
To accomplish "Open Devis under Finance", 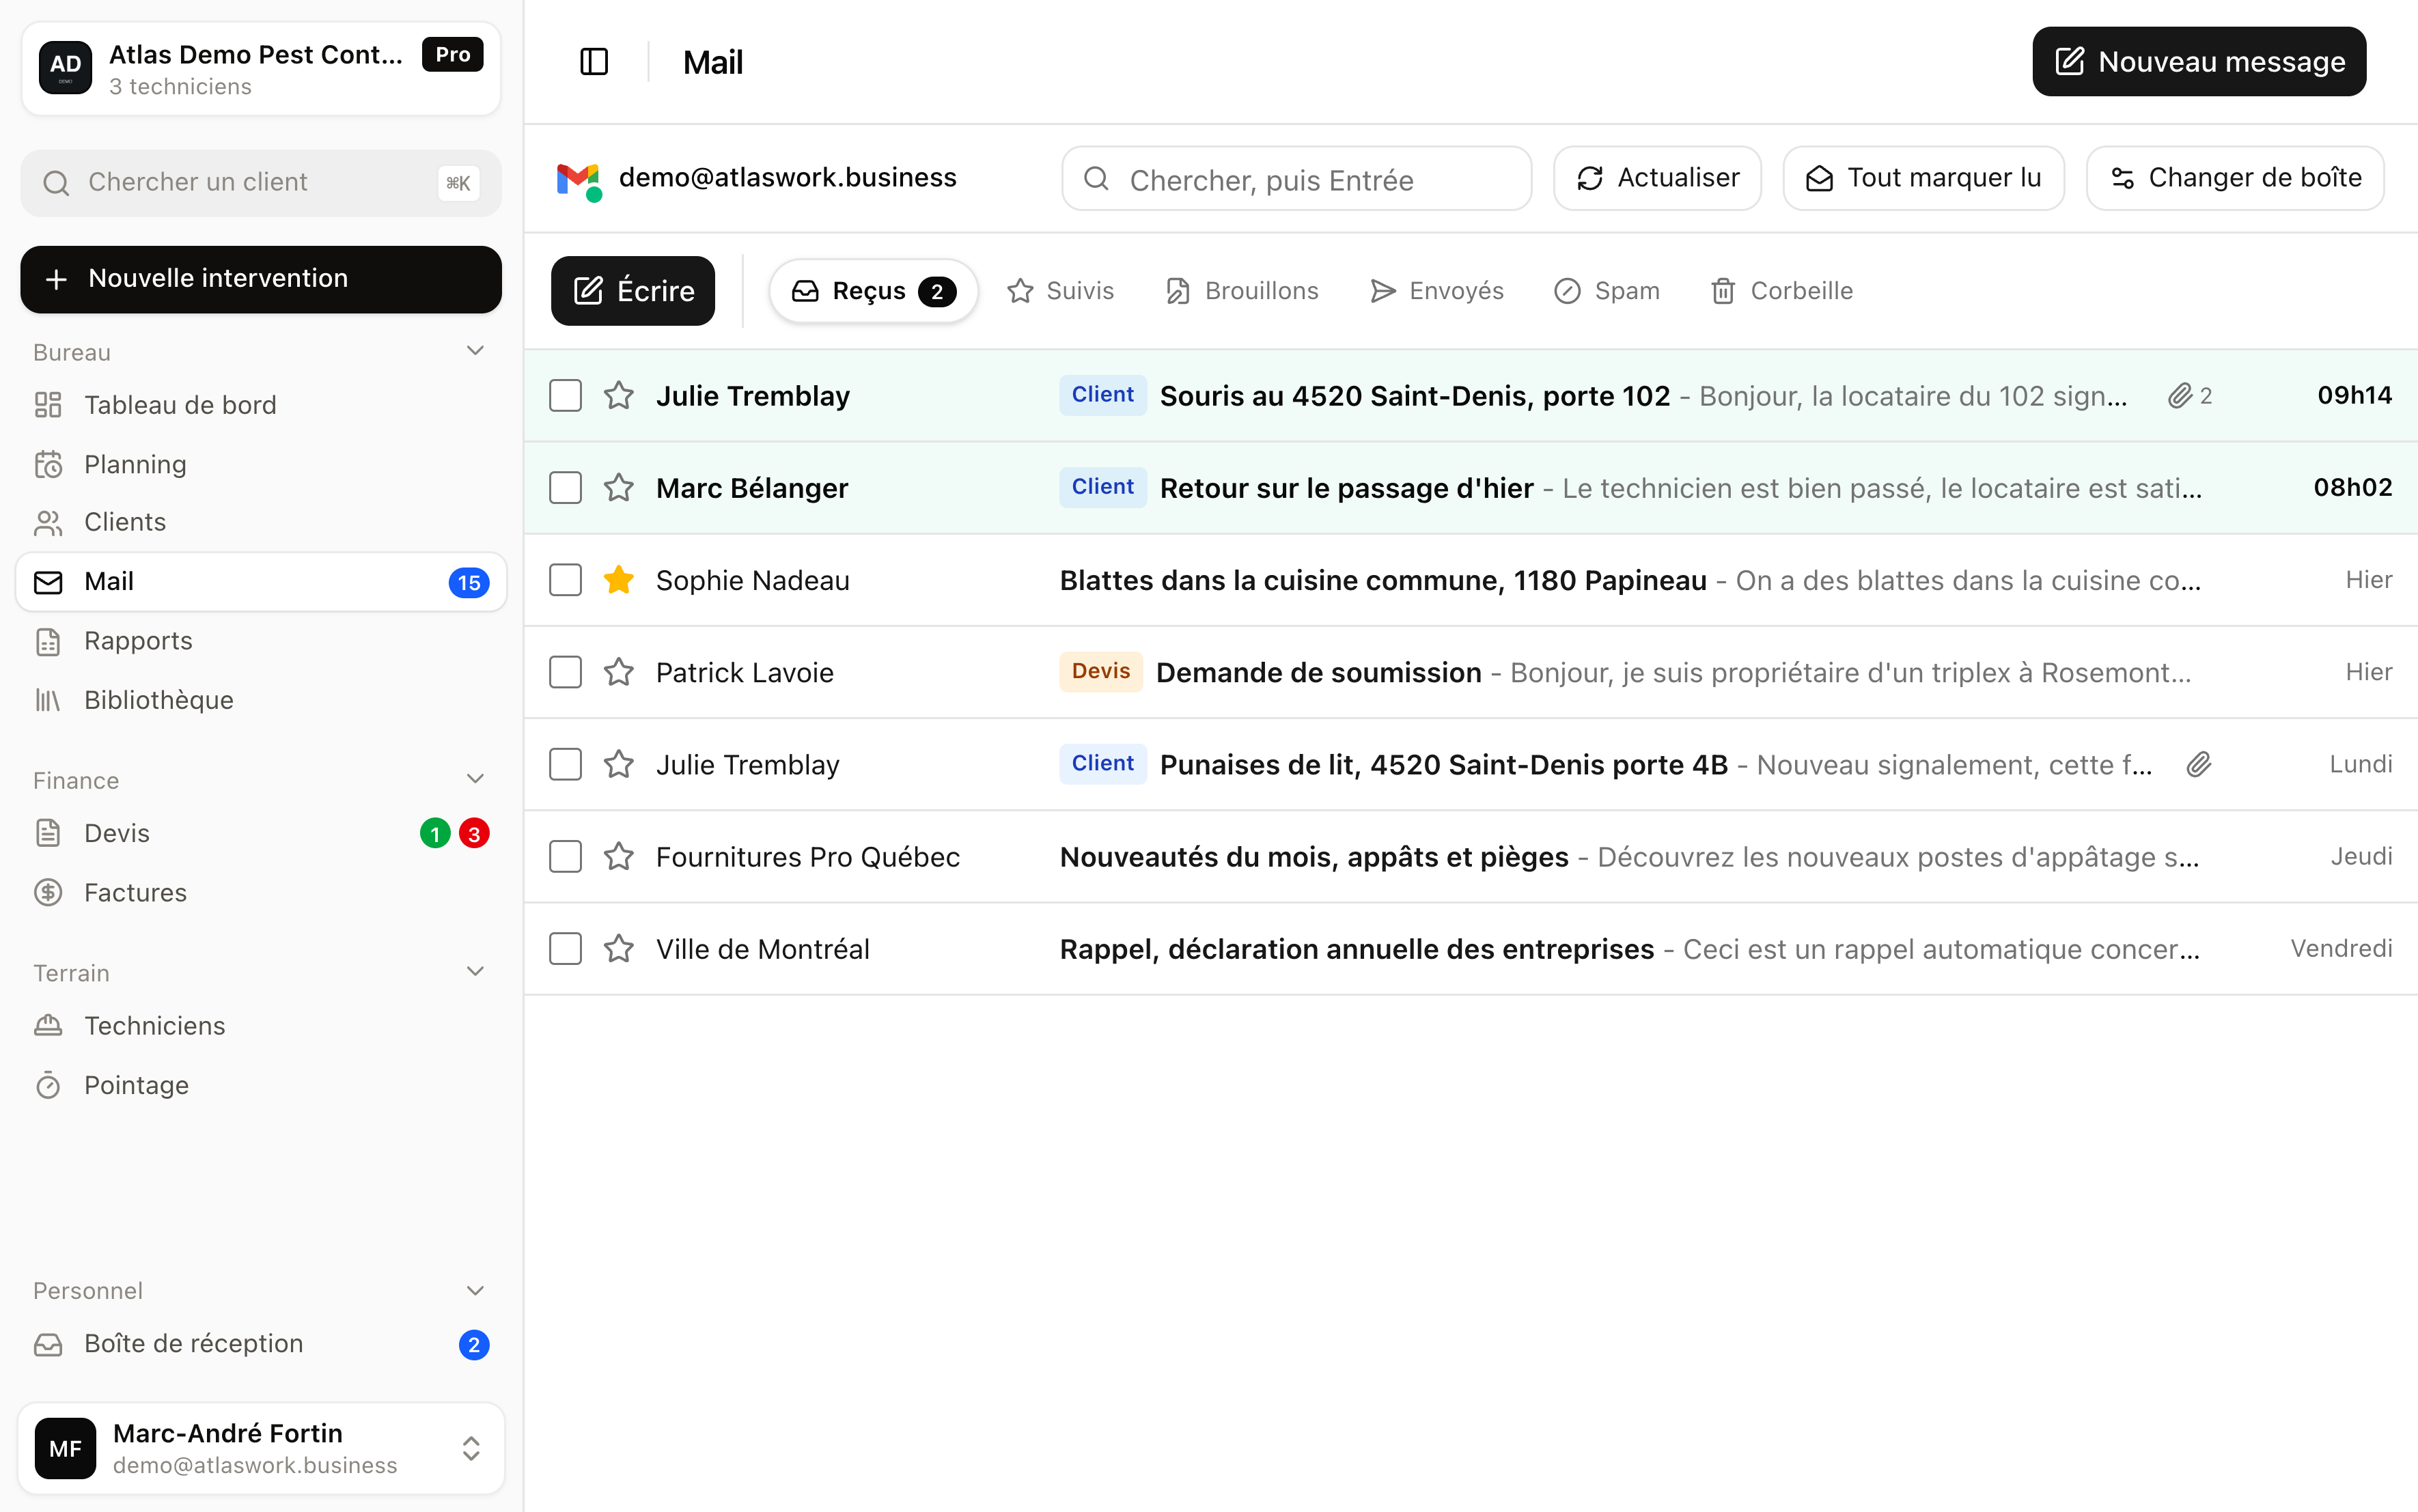I will coord(261,833).
